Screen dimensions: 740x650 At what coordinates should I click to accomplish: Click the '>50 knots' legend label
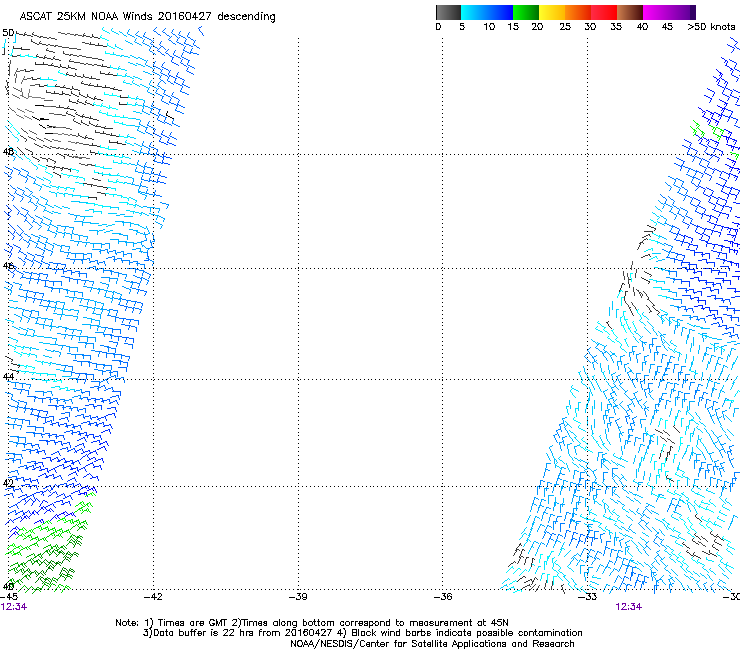click(711, 27)
